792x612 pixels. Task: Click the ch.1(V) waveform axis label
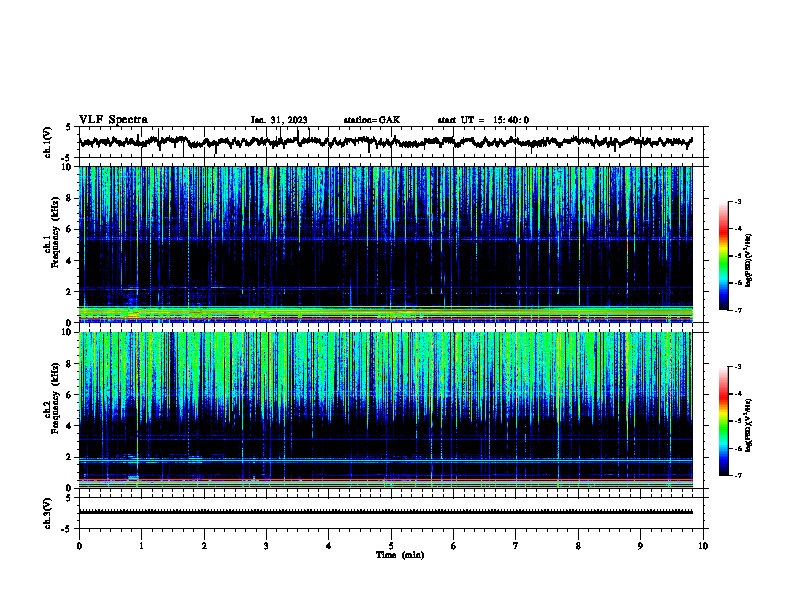coord(48,142)
